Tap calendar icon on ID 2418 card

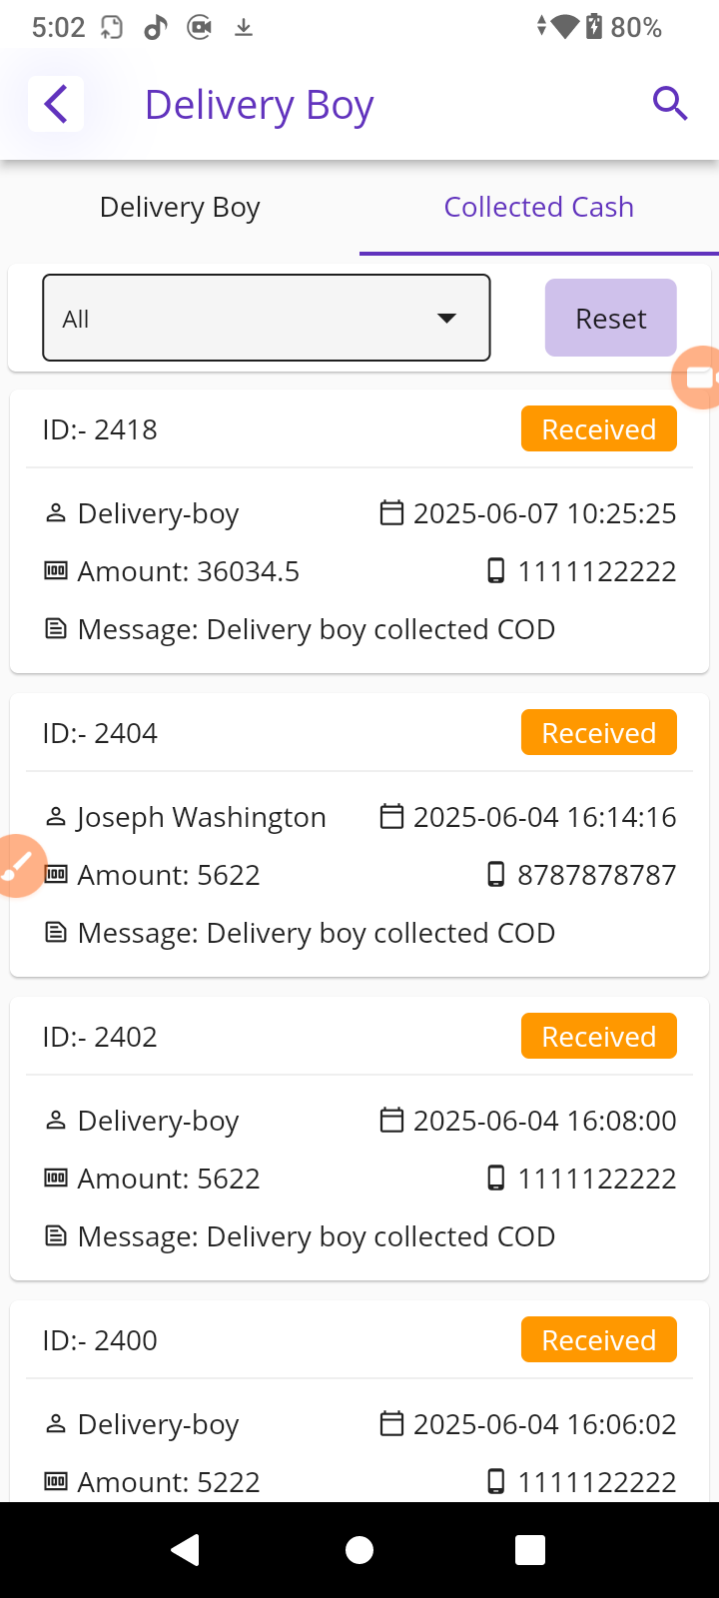click(391, 513)
